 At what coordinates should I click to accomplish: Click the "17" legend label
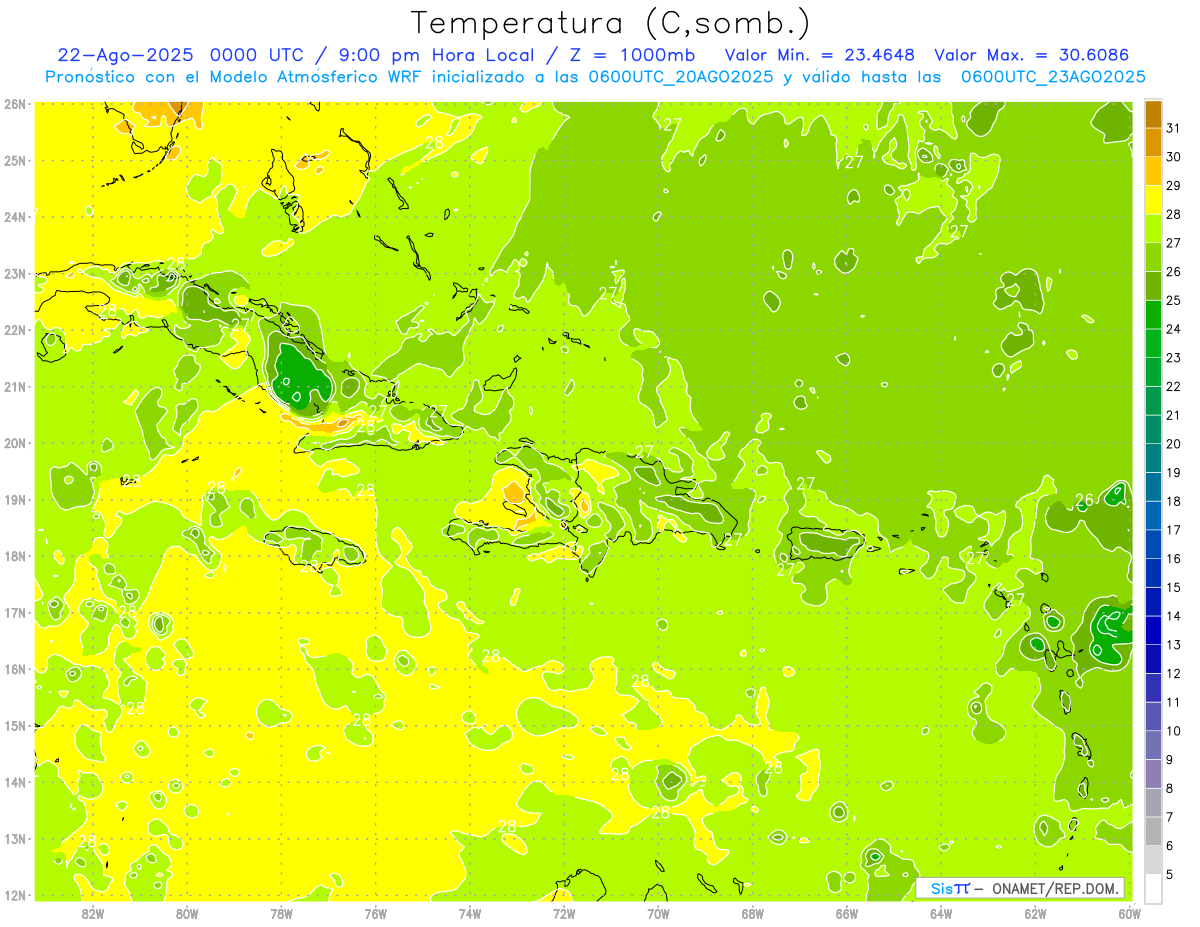(x=1174, y=530)
